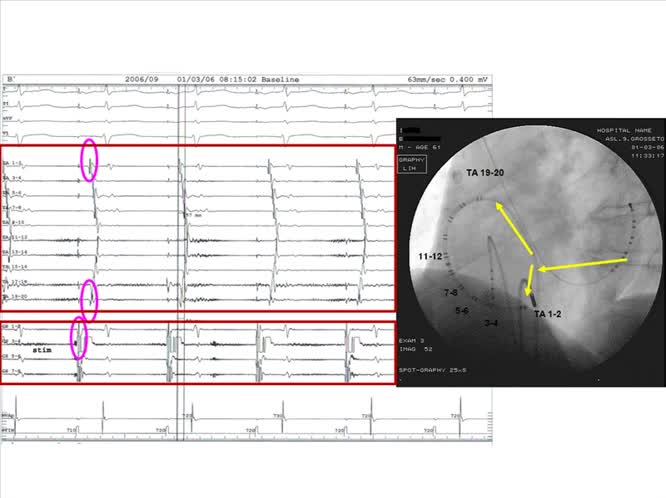The image size is (666, 498).
Task: Click the long yellow arrow pointing left
Action: [x=584, y=266]
